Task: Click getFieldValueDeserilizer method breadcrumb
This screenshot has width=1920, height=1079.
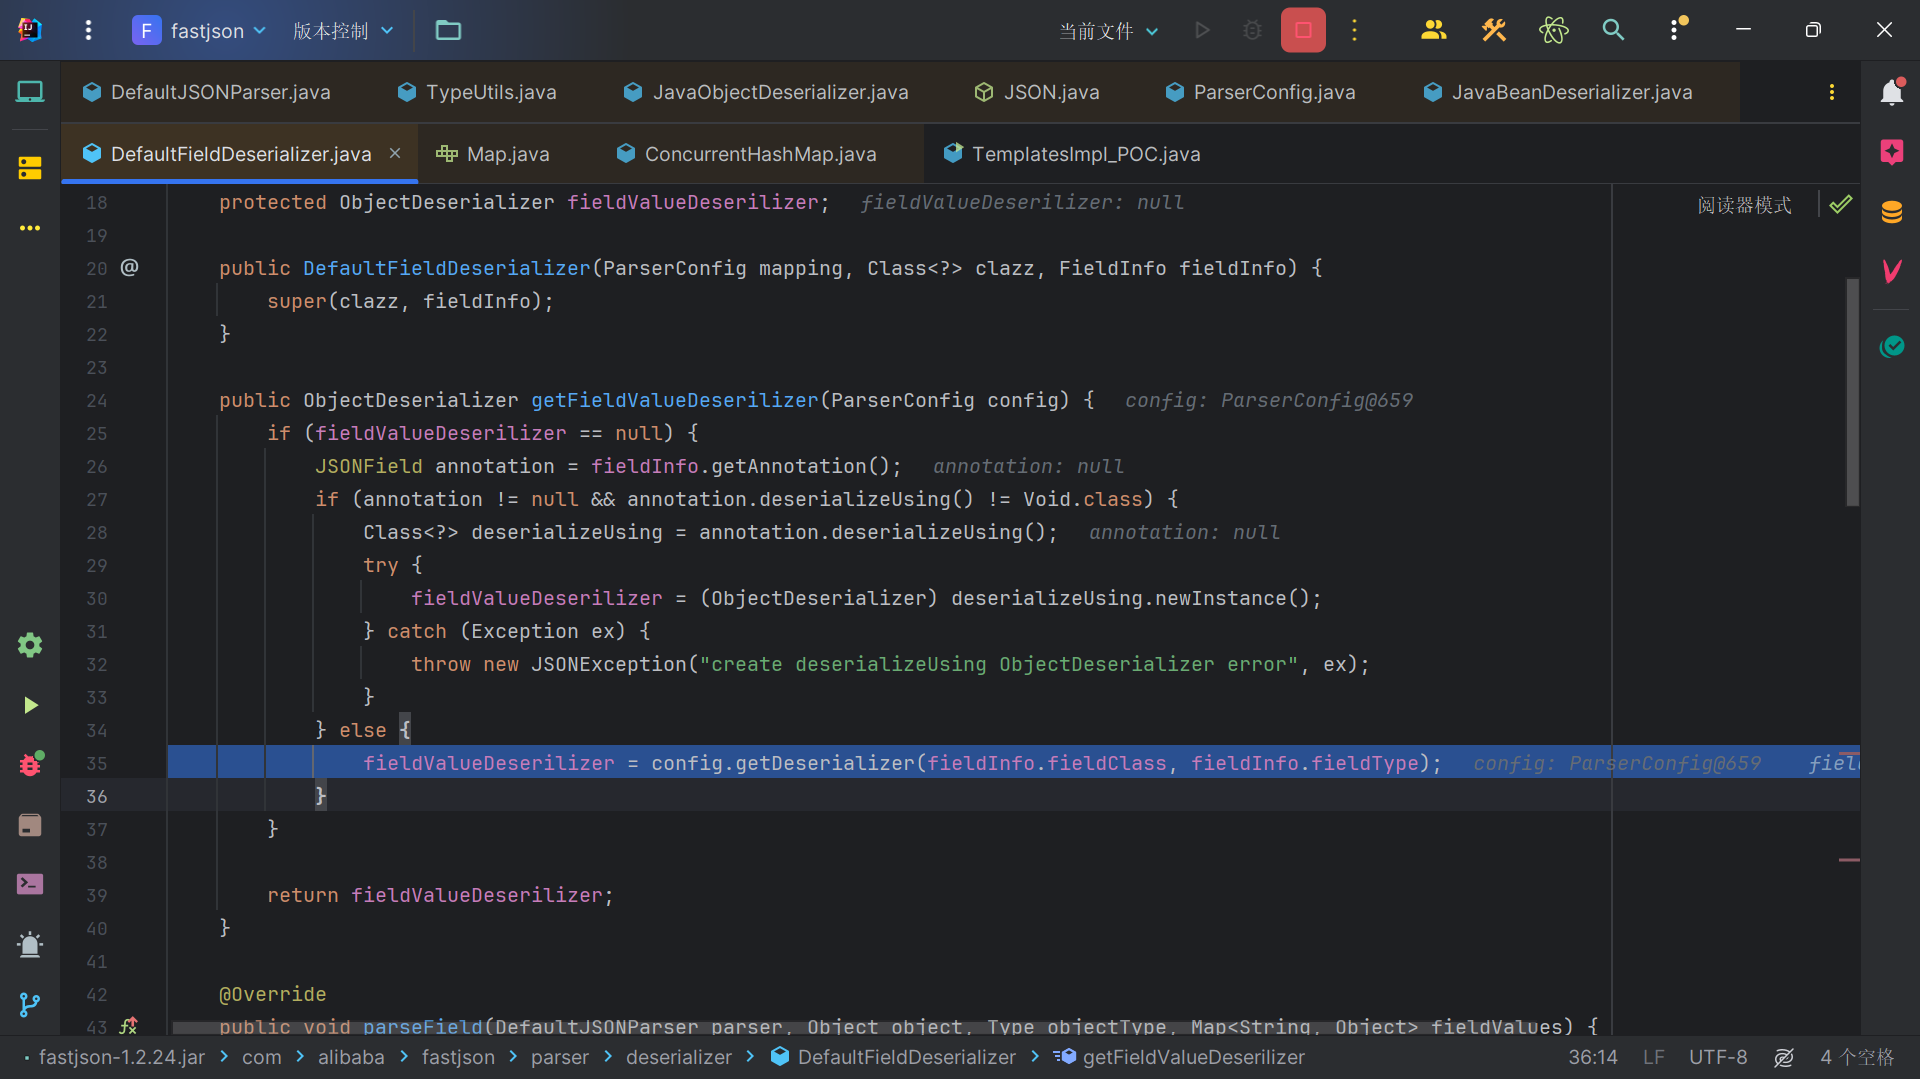Action: click(x=1180, y=1057)
